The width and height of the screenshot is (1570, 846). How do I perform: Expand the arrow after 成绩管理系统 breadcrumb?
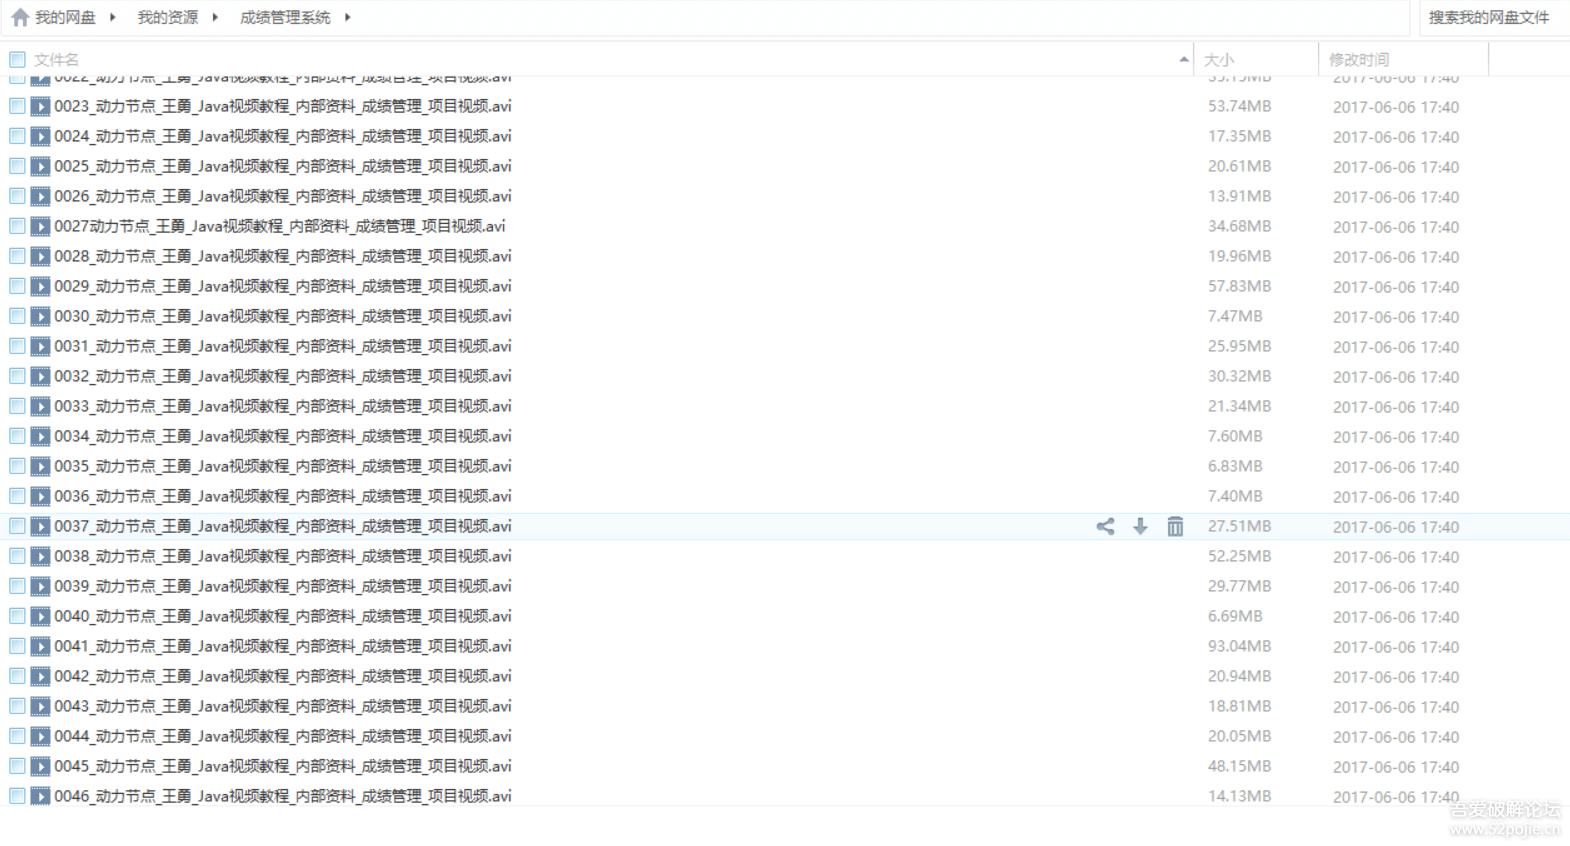pyautogui.click(x=347, y=17)
